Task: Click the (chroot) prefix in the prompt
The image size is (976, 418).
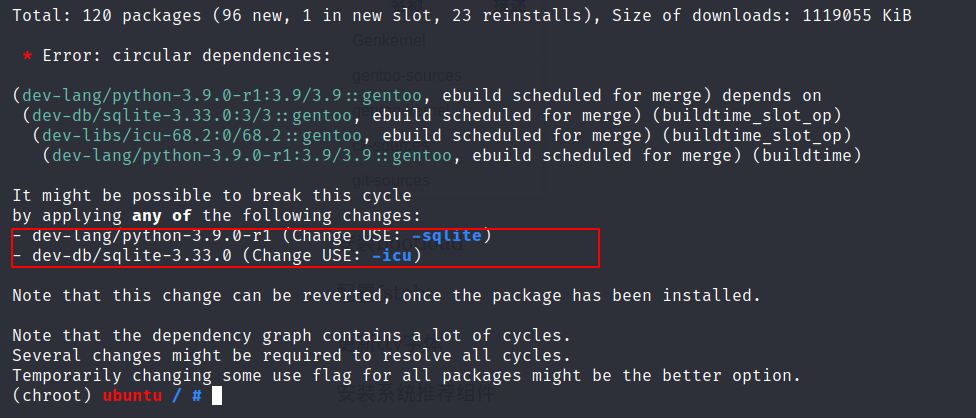Action: click(52, 396)
